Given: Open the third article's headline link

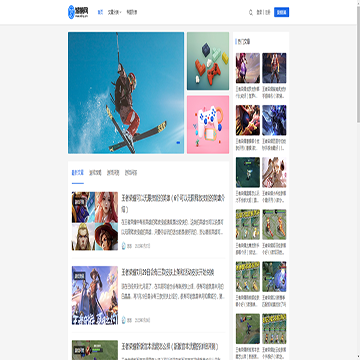Looking at the screenshot, I should coord(170,347).
